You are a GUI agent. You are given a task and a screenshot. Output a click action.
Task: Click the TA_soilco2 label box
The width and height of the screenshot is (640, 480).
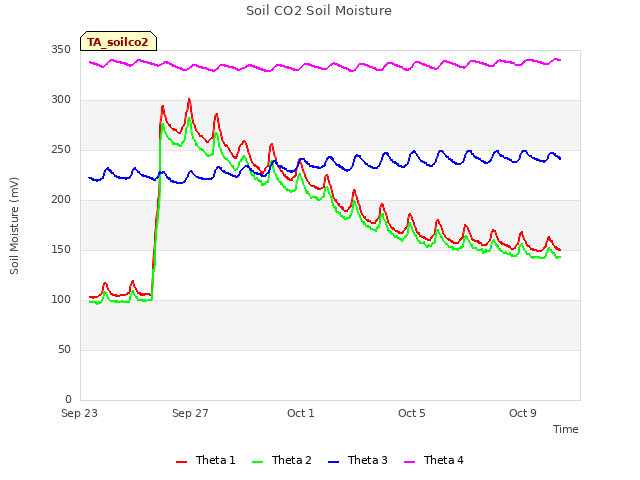118,41
